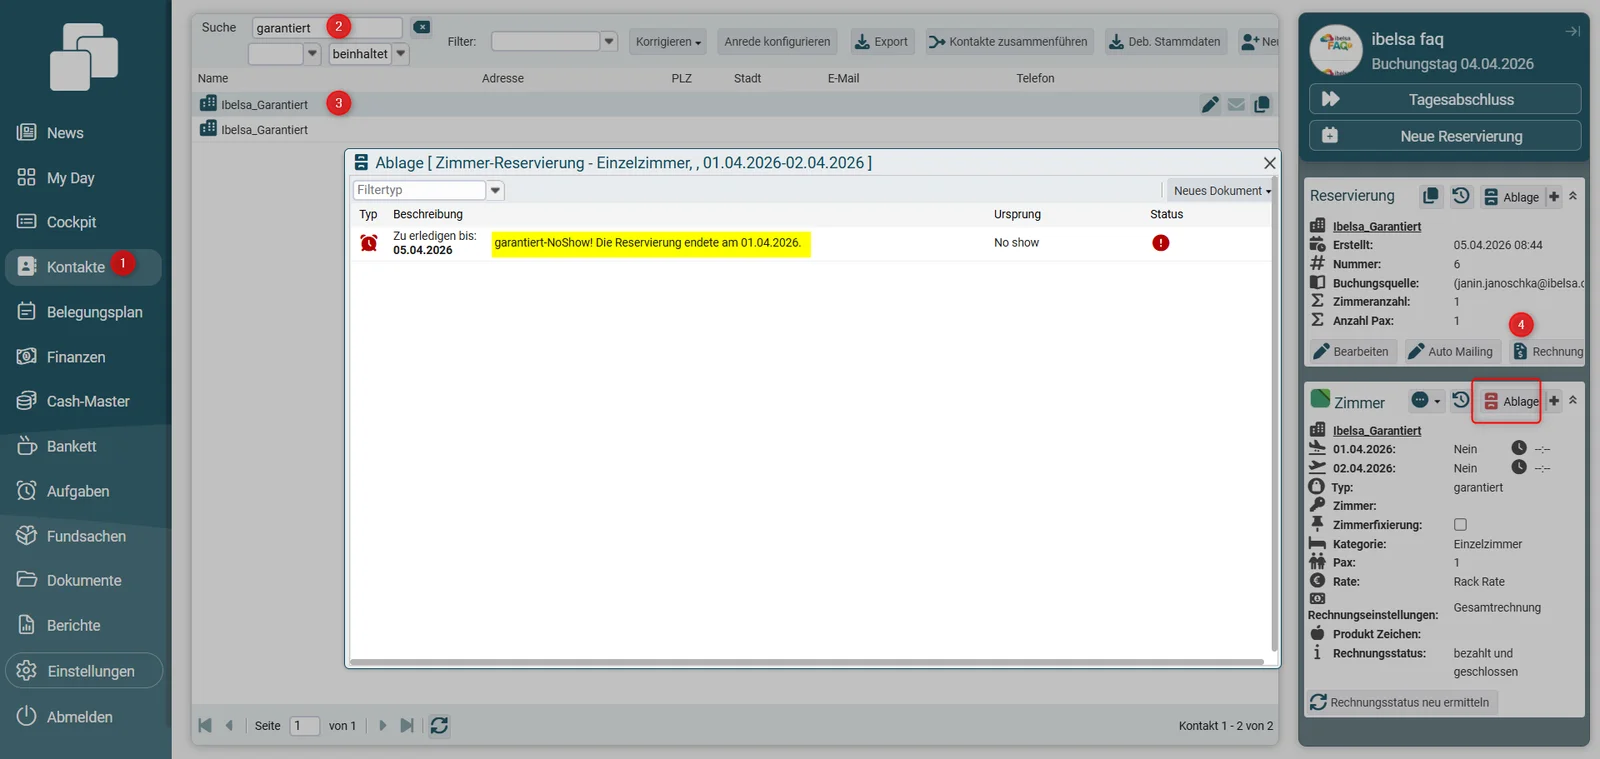Open News in the sidebar

pos(65,133)
